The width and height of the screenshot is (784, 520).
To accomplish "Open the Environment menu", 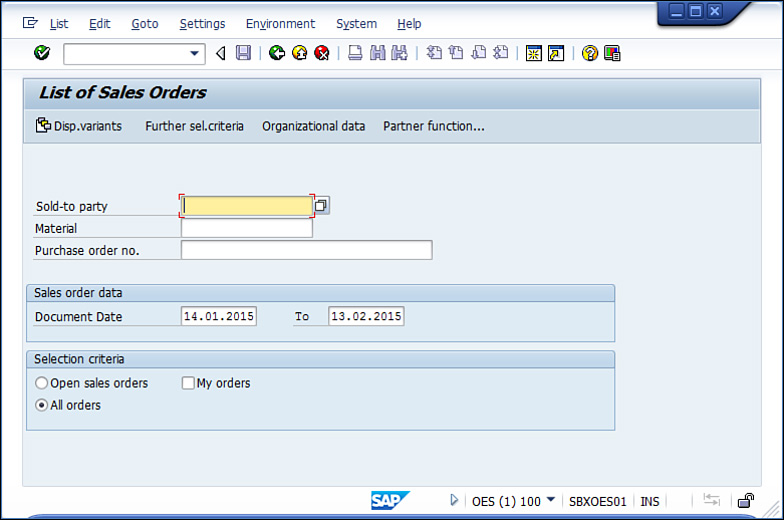I will tap(280, 24).
